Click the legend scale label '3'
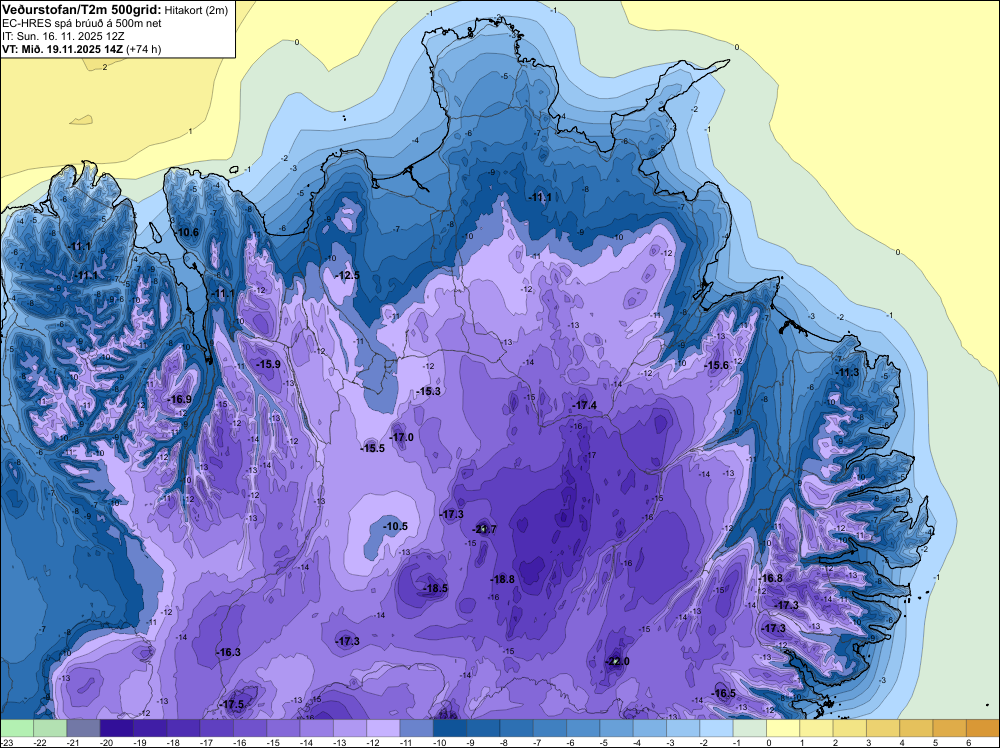The width and height of the screenshot is (1000, 748). pyautogui.click(x=869, y=743)
